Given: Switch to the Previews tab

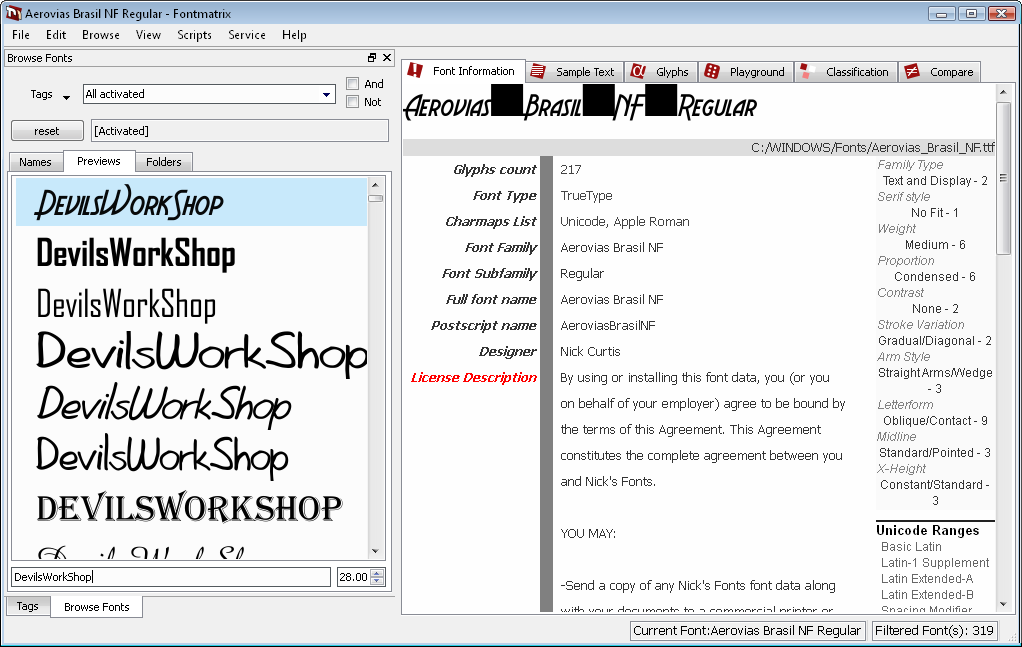Looking at the screenshot, I should coord(98,161).
